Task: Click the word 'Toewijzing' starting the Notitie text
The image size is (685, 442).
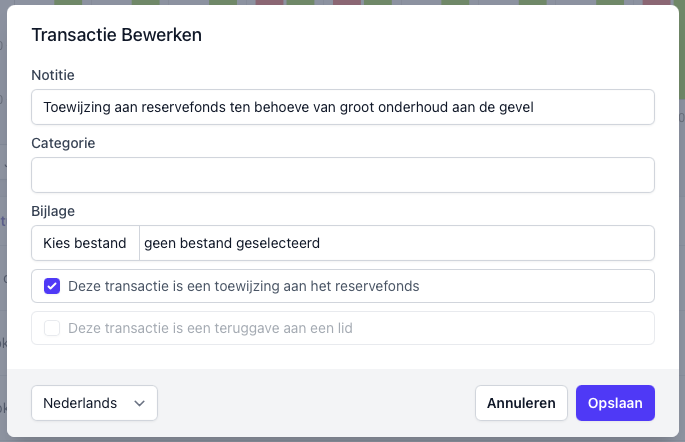Action: (77, 107)
